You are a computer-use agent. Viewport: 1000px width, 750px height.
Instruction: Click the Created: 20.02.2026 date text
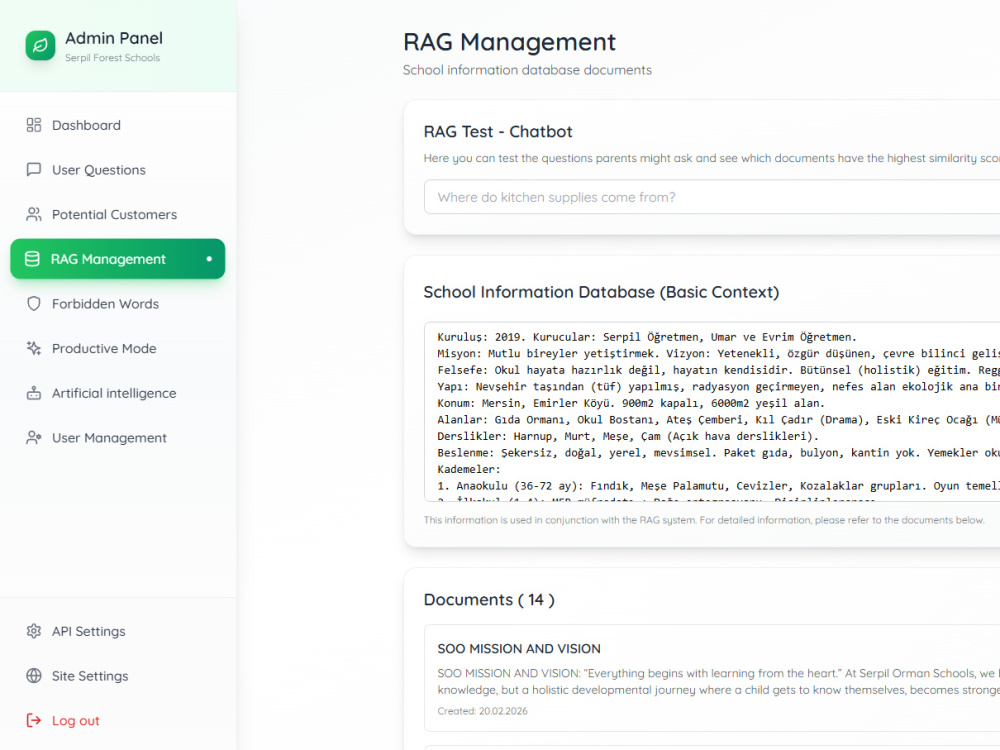pyautogui.click(x=482, y=711)
